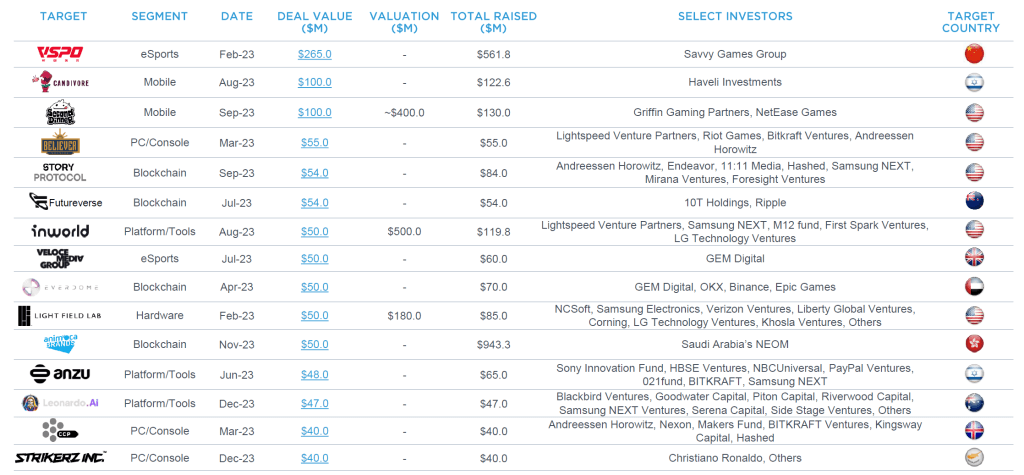Open the $48.0 deal value link

coord(315,375)
